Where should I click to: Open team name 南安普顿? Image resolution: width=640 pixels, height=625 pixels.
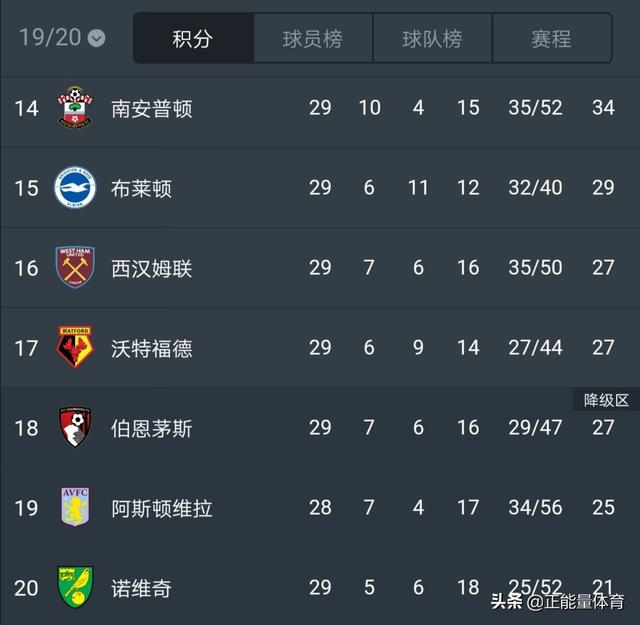152,108
